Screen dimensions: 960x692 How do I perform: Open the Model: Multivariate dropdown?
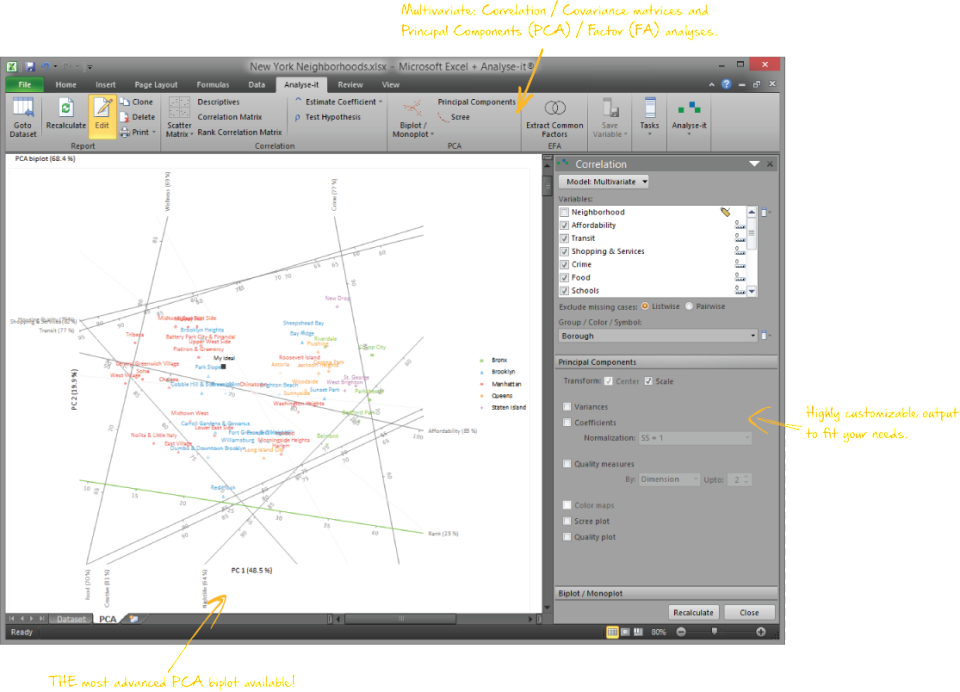[603, 182]
